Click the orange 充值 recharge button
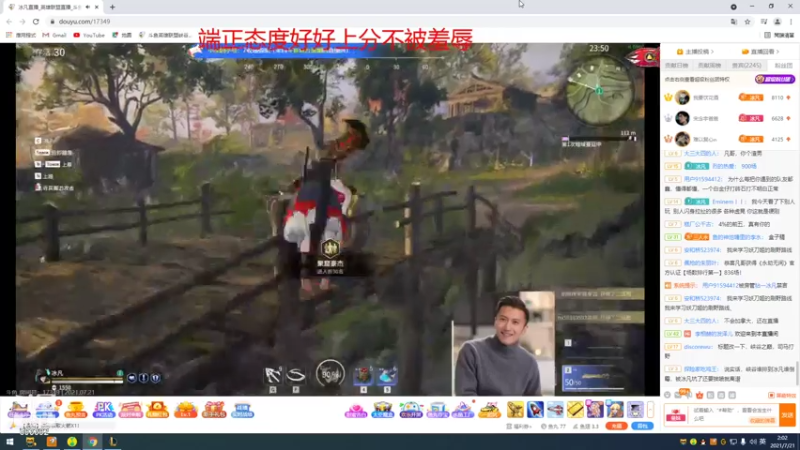Image resolution: width=800 pixels, height=450 pixels. coord(616,426)
